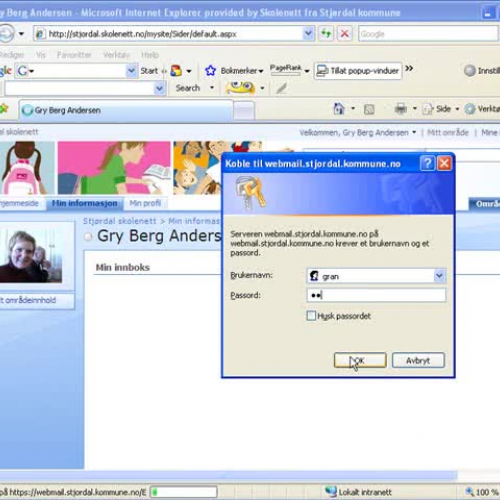This screenshot has width=500, height=500.
Task: Click the page loading progress bar
Action: pyautogui.click(x=183, y=492)
